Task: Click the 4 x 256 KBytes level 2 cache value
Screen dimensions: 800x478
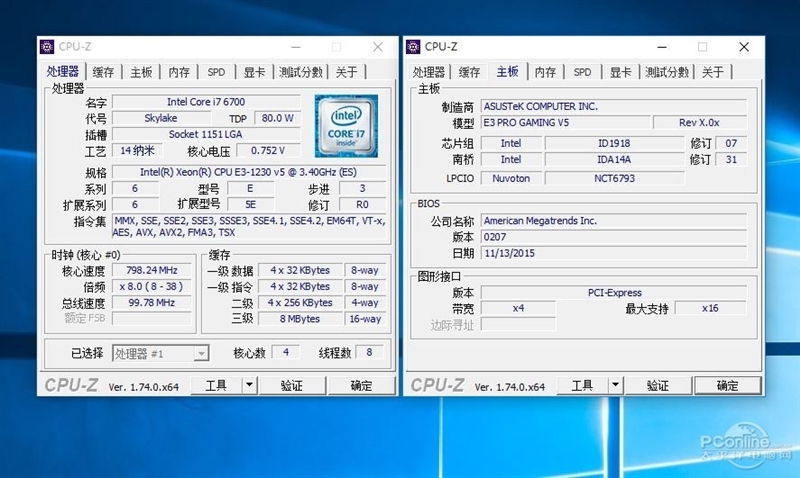Action: [x=300, y=303]
